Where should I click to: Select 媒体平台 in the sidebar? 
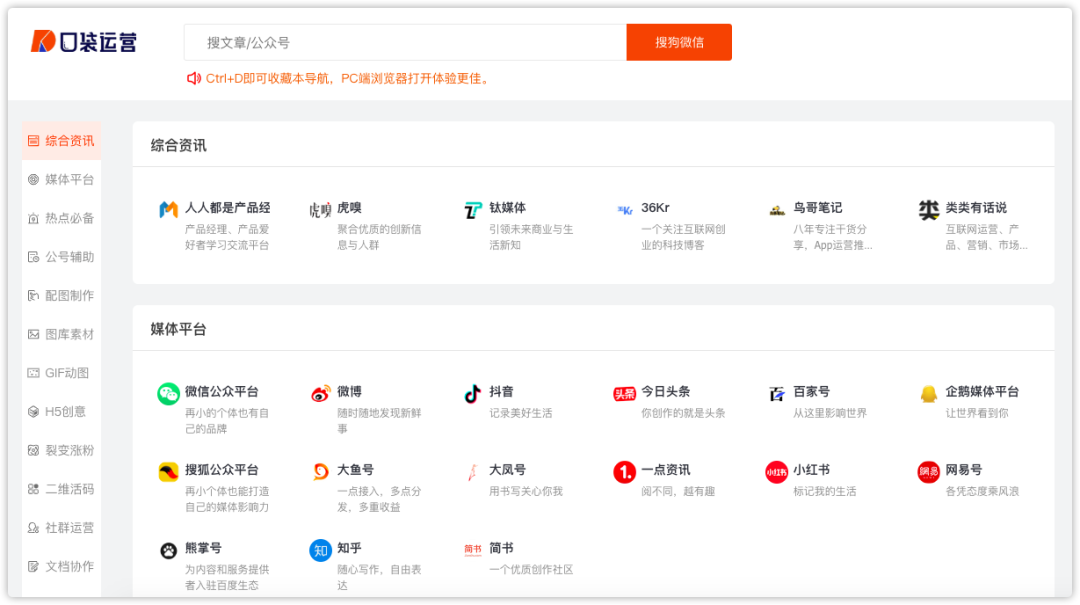(x=61, y=179)
